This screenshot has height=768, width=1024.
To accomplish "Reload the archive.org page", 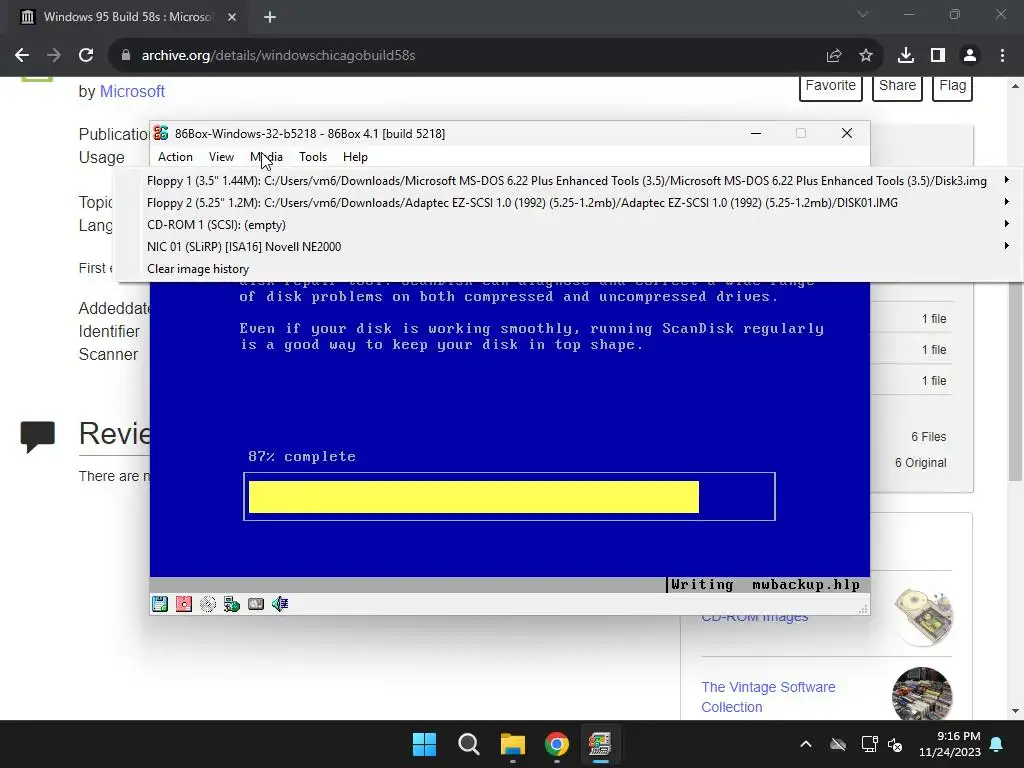I will tap(86, 56).
